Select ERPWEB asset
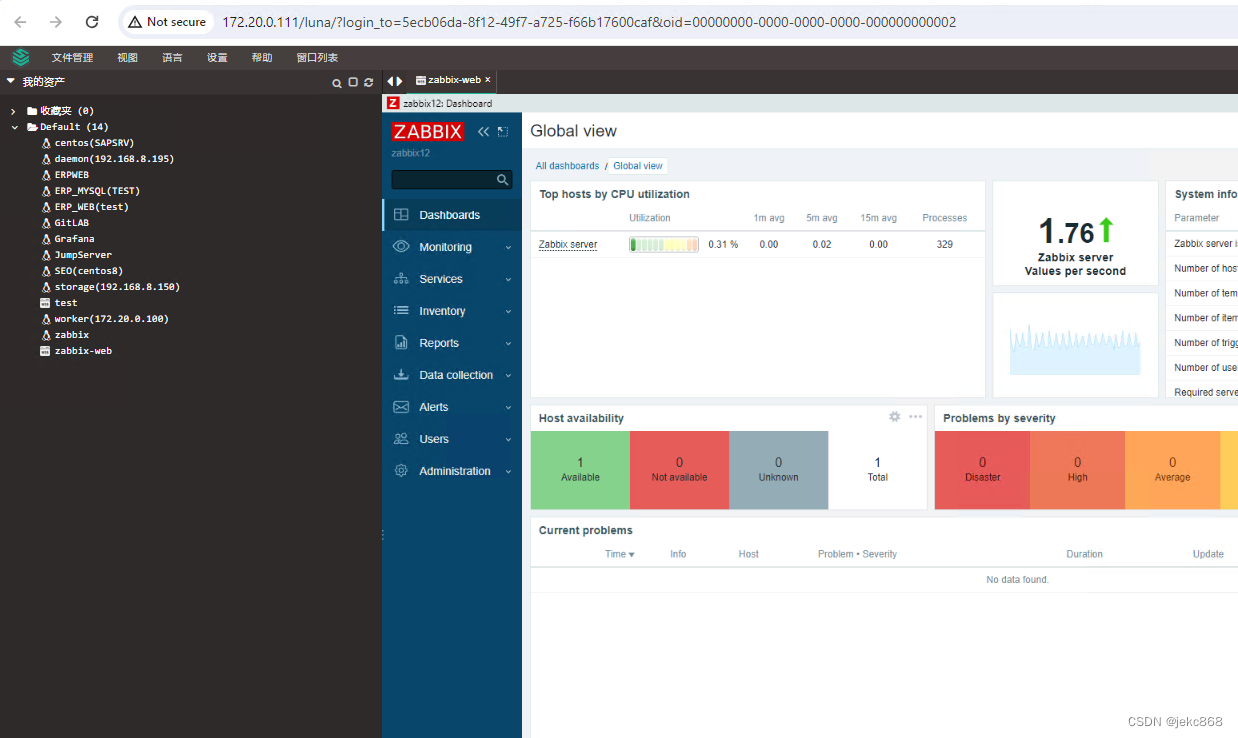The height and width of the screenshot is (738, 1238). tap(71, 175)
